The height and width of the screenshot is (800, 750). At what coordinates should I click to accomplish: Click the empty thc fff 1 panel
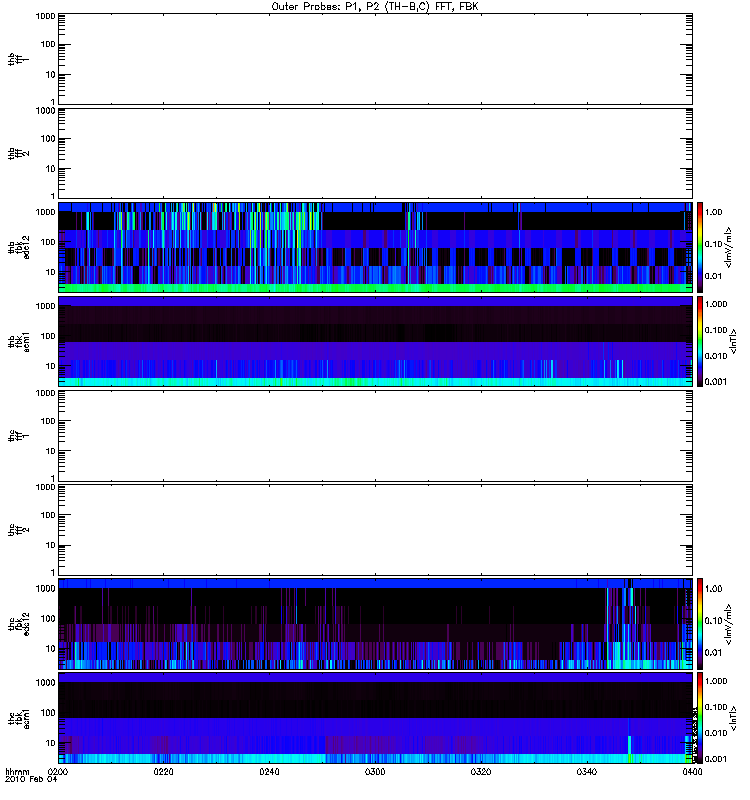point(375,436)
